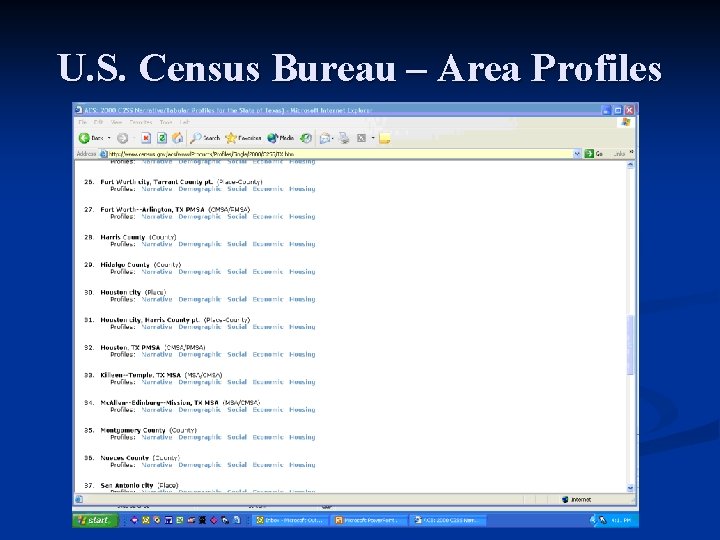
Task: Select the heading 'San Antonio city'
Action: 127,485
